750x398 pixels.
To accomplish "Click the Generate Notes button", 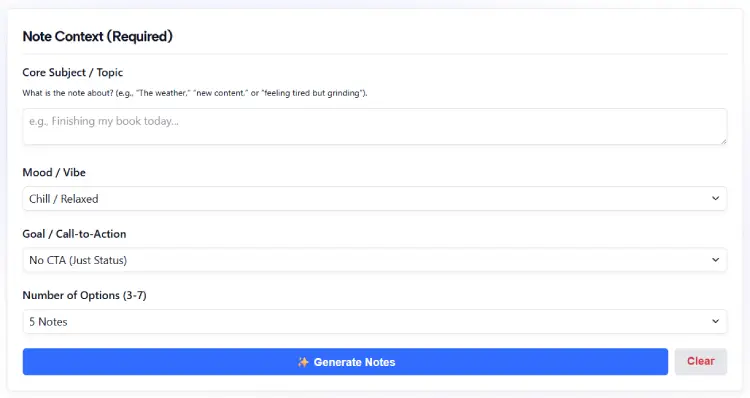I will click(x=345, y=362).
